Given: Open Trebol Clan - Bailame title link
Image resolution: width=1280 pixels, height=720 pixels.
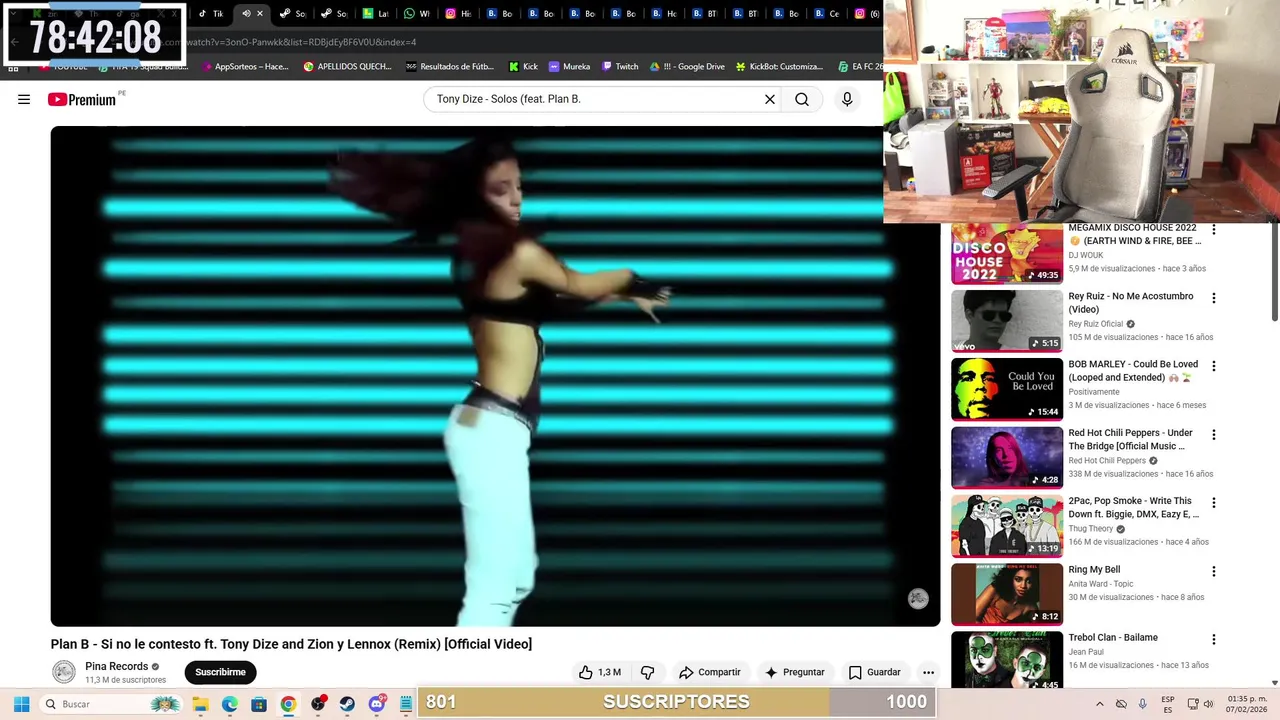Looking at the screenshot, I should point(1113,638).
